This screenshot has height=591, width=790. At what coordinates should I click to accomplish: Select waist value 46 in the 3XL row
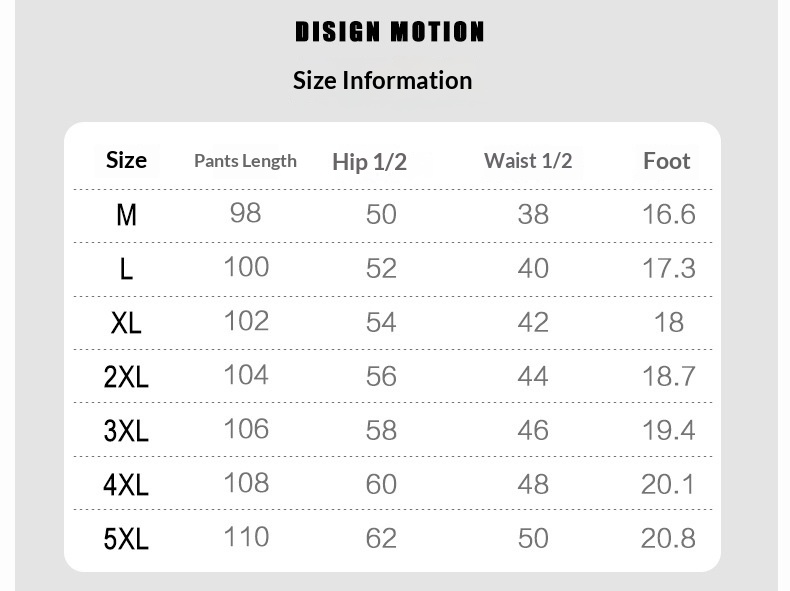point(533,430)
